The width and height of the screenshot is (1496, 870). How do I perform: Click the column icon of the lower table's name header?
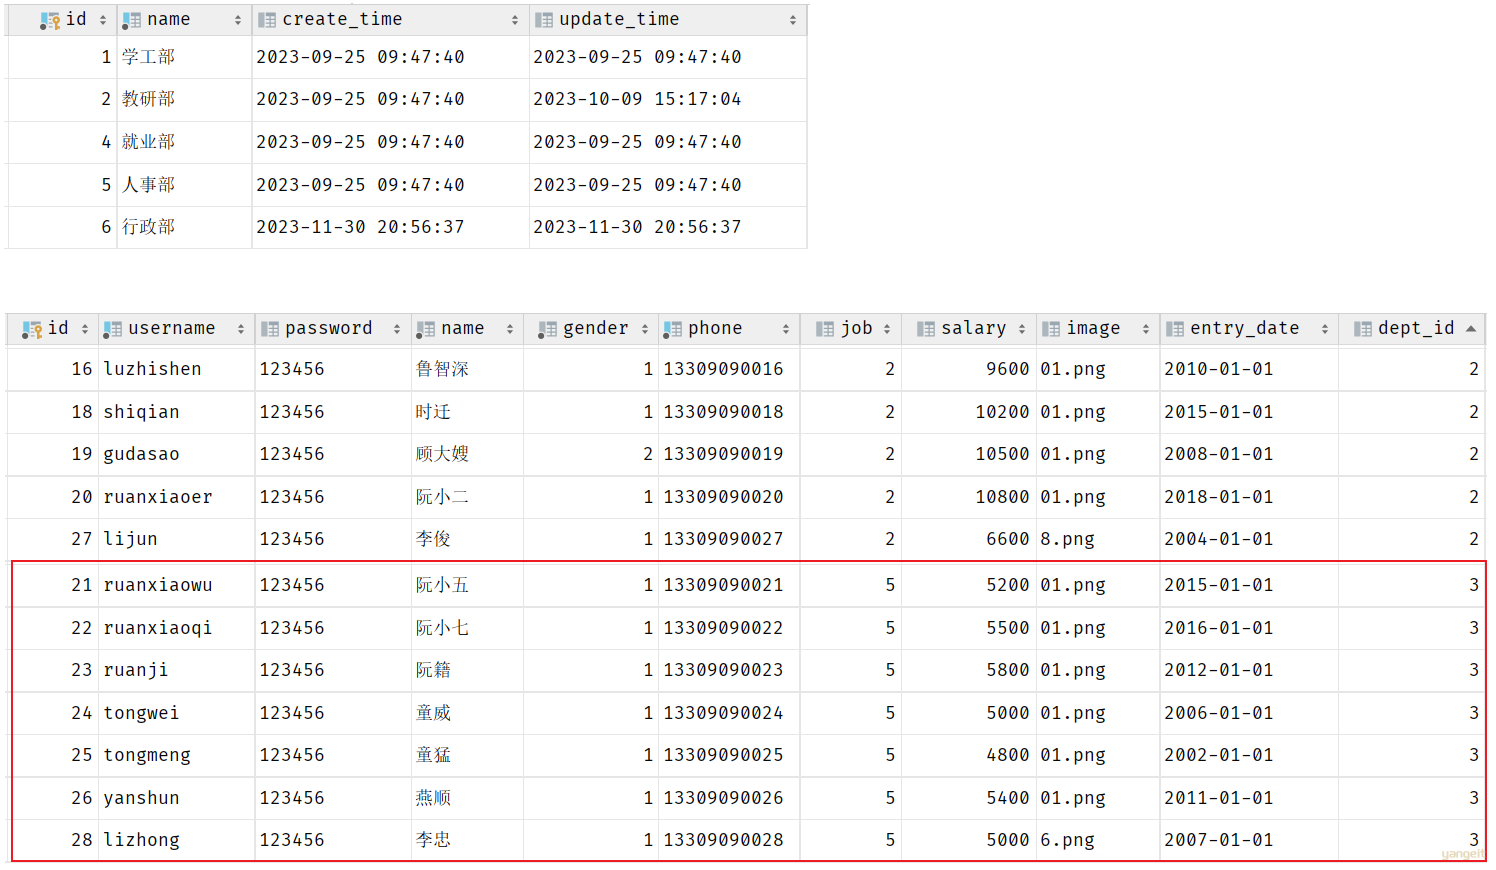[x=426, y=329]
